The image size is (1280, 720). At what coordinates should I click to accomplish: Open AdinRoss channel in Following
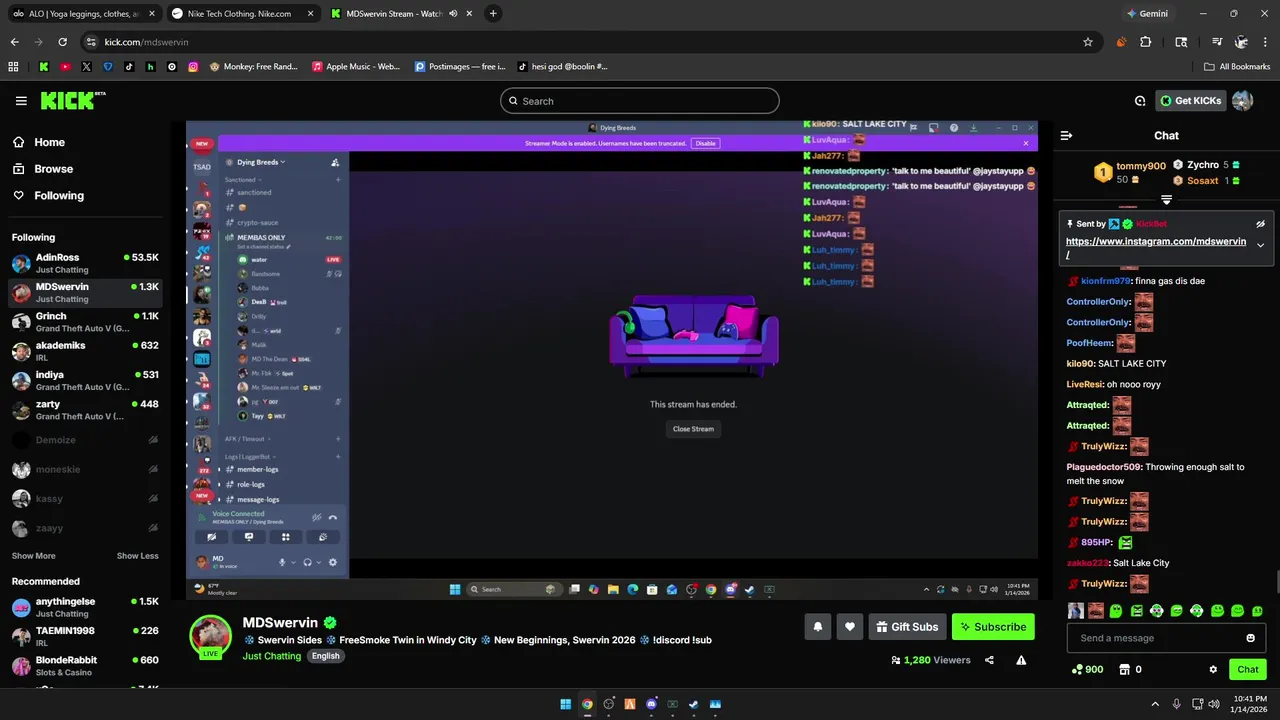[x=85, y=263]
